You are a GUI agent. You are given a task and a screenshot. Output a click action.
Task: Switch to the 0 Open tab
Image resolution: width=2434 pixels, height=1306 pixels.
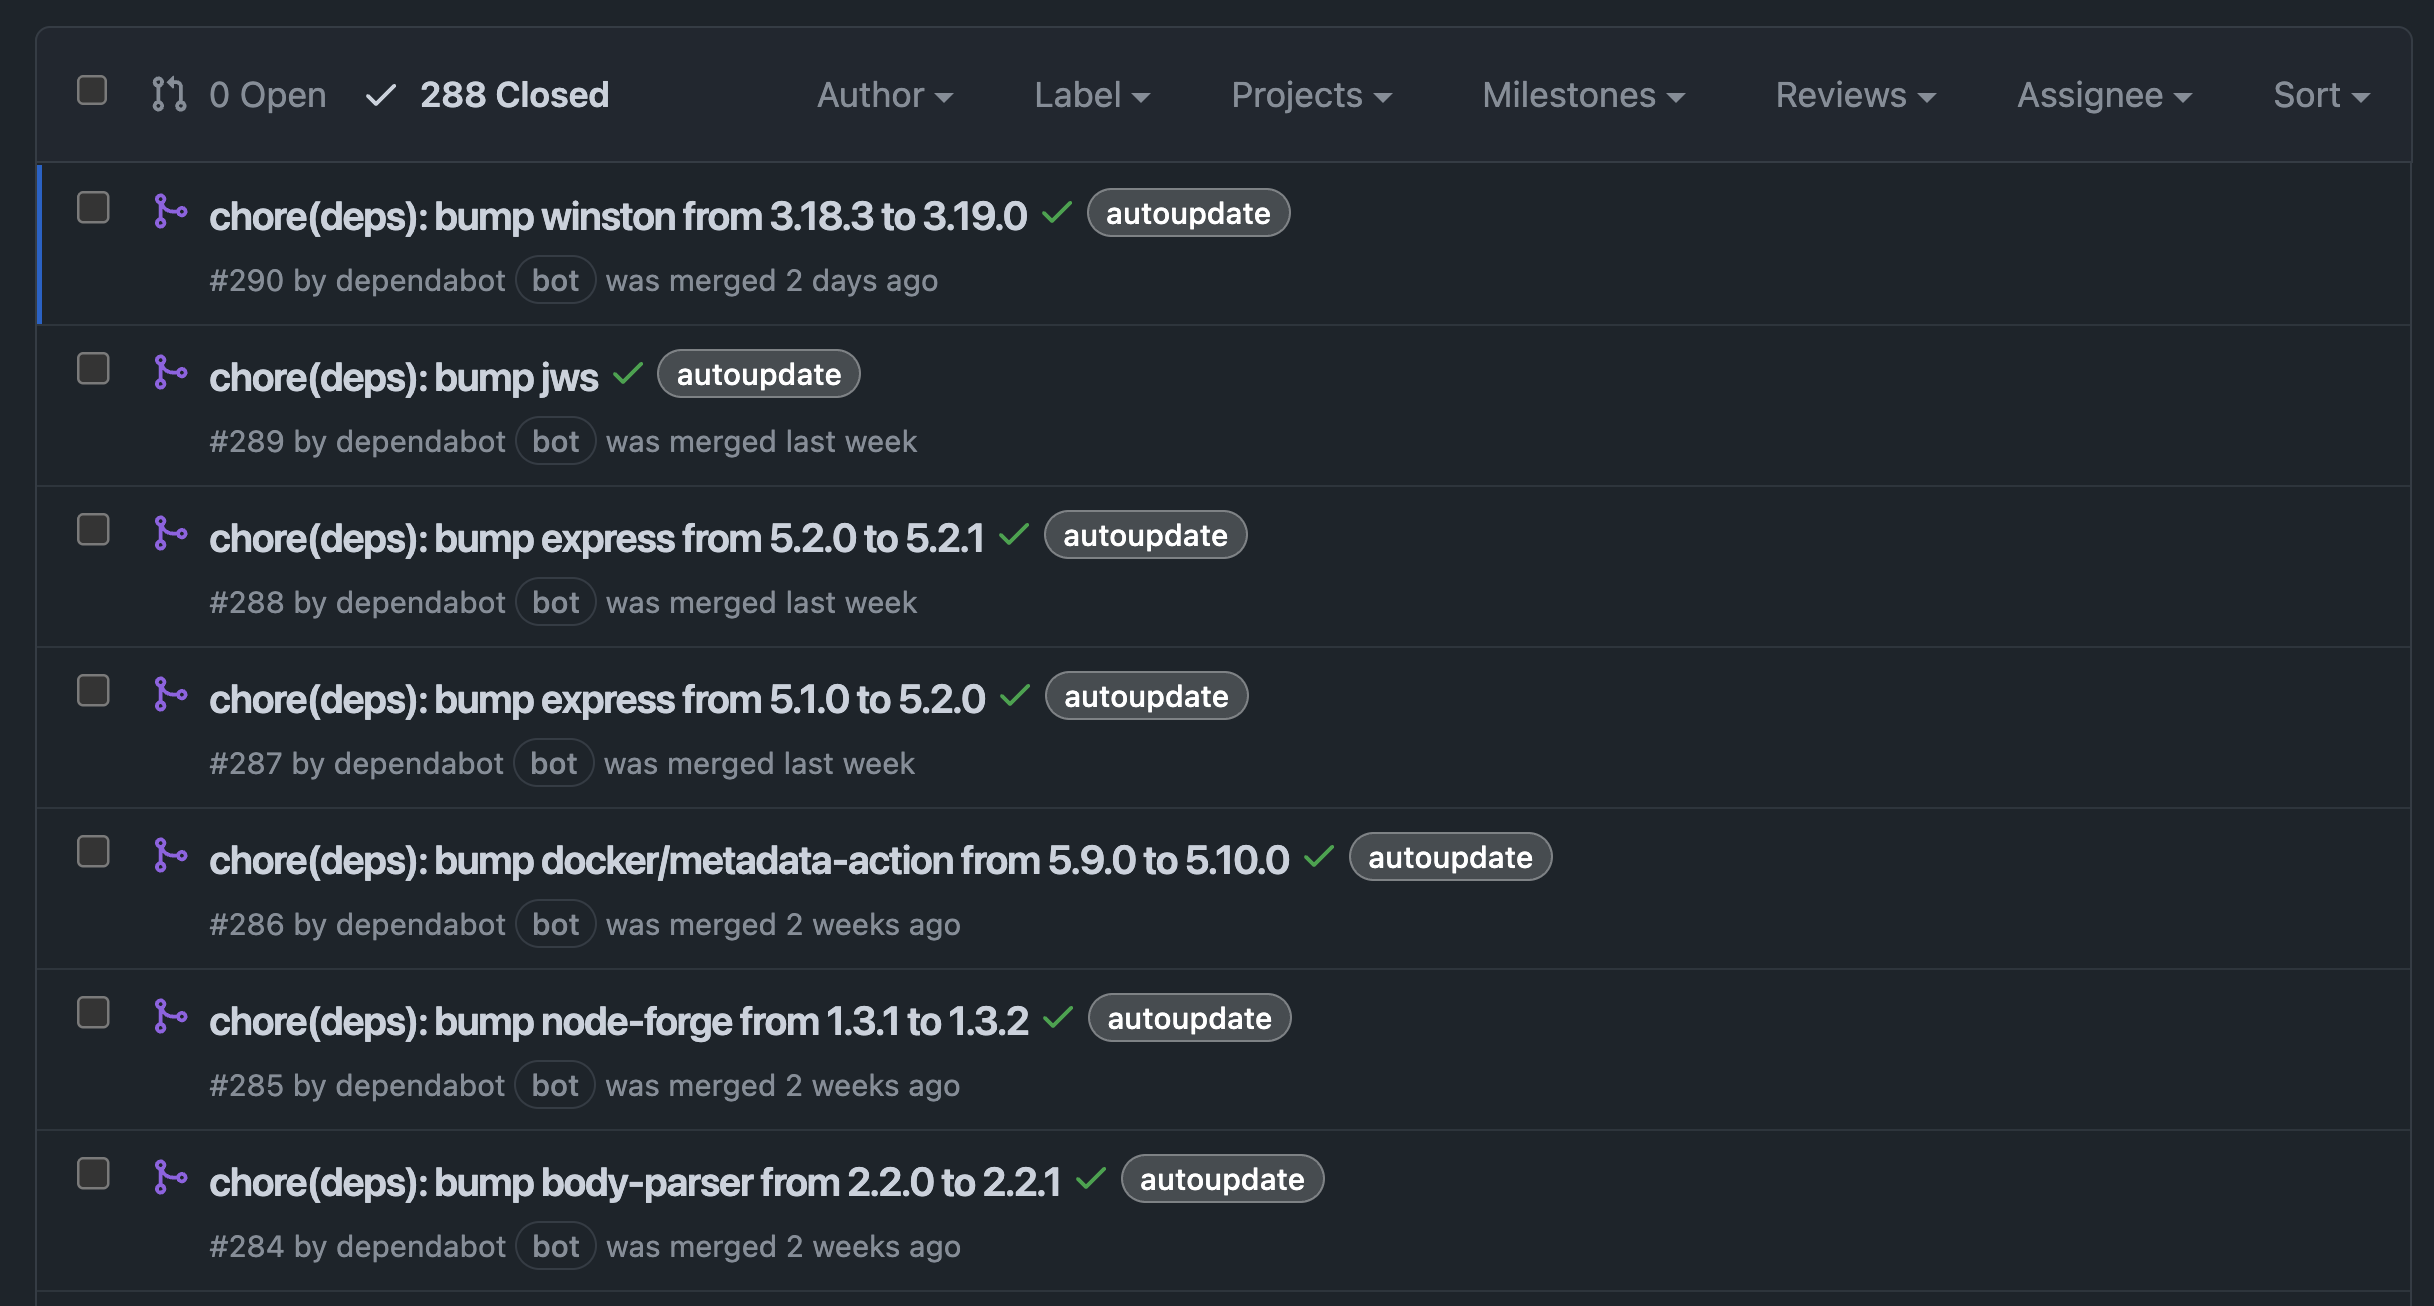tap(267, 96)
